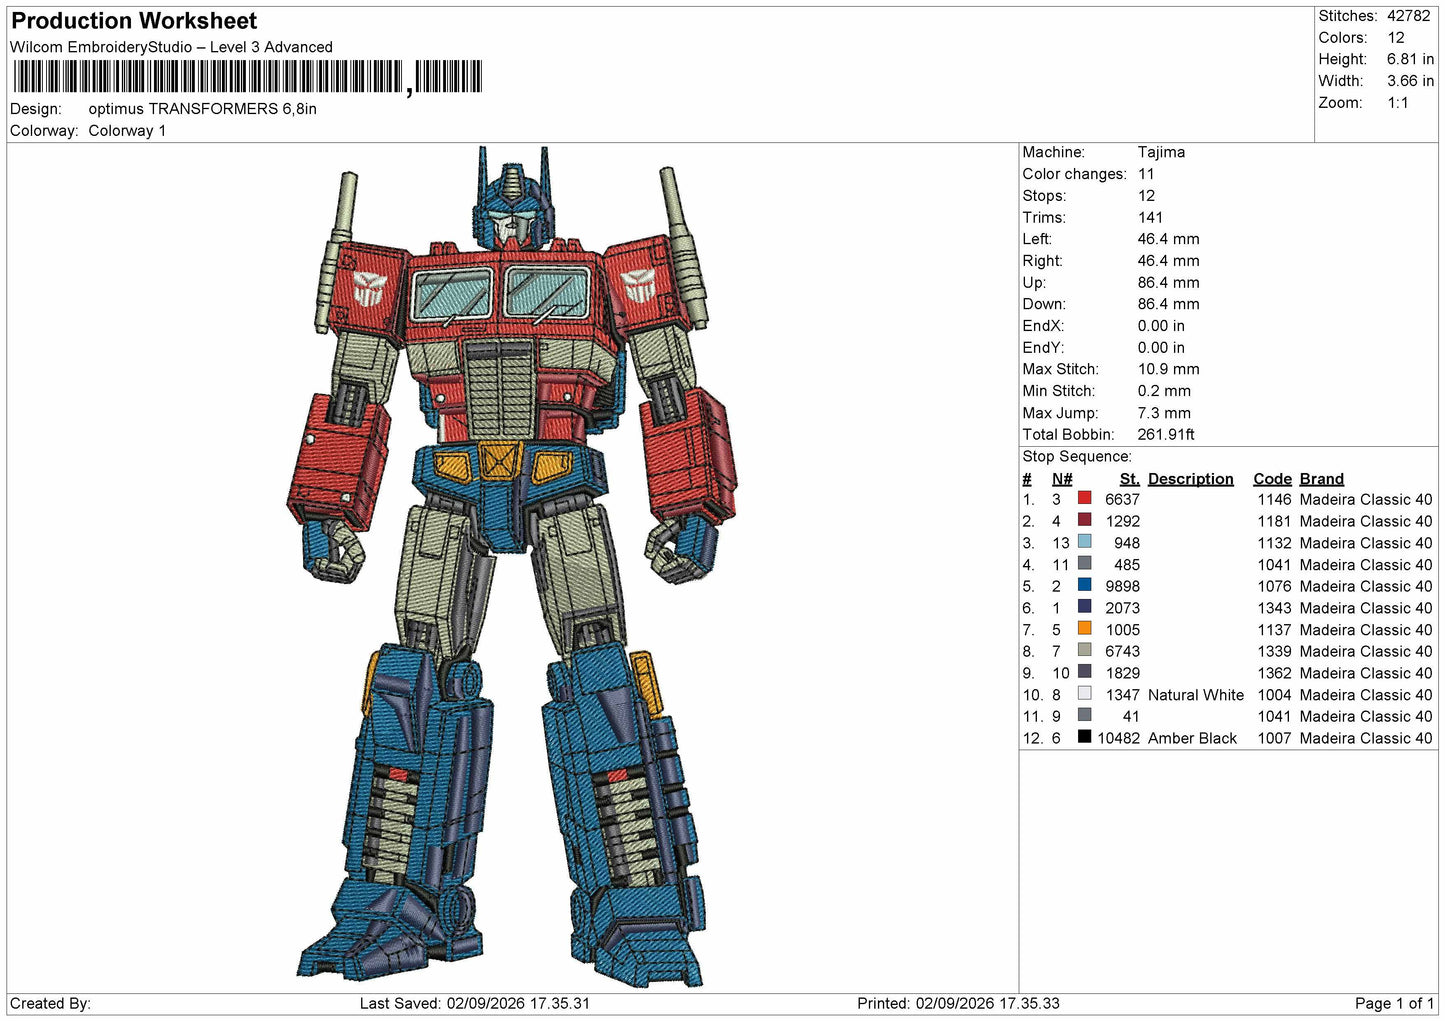
Task: Click the Machine value "Tajima"
Action: coord(1161,152)
